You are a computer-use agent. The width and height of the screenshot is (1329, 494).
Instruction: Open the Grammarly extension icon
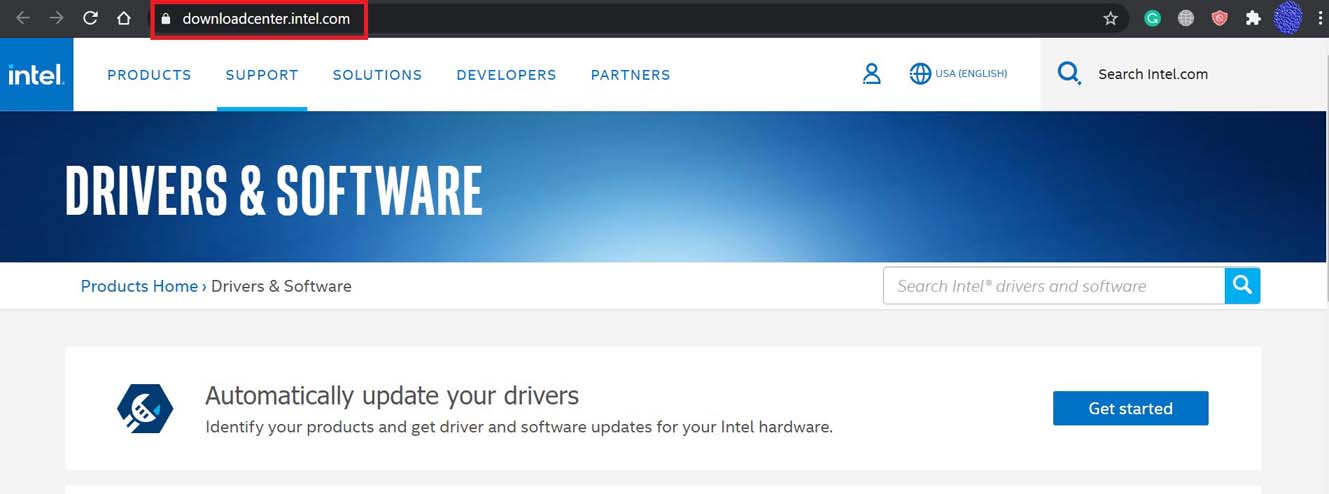[x=1152, y=18]
